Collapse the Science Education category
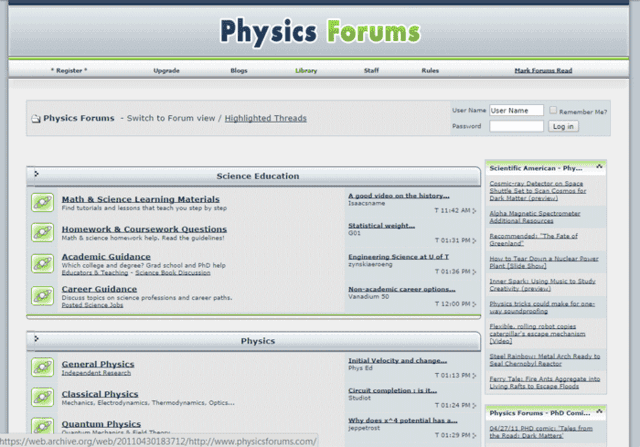 click(36, 173)
